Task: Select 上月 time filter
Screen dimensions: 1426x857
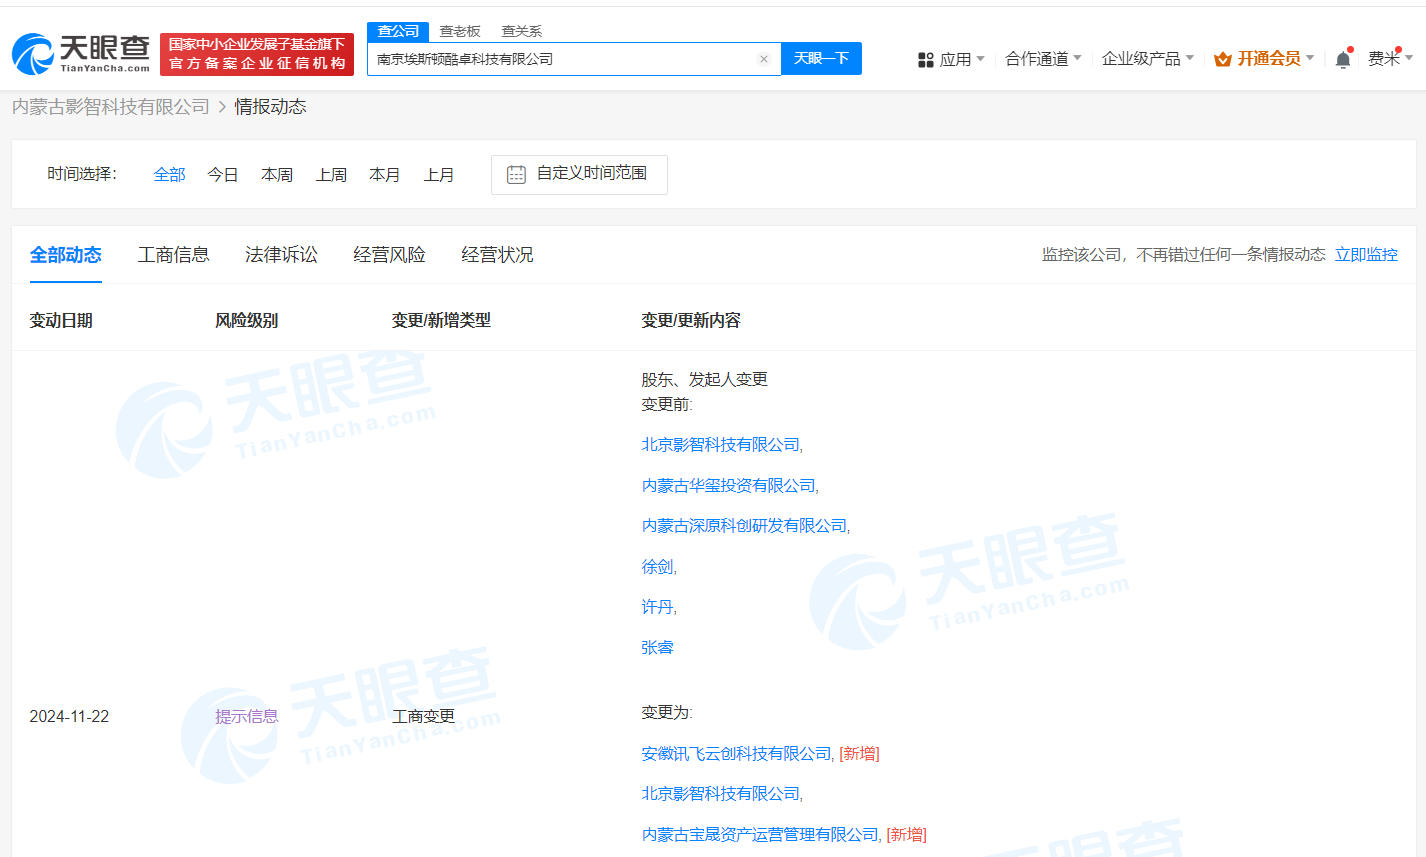Action: point(439,175)
